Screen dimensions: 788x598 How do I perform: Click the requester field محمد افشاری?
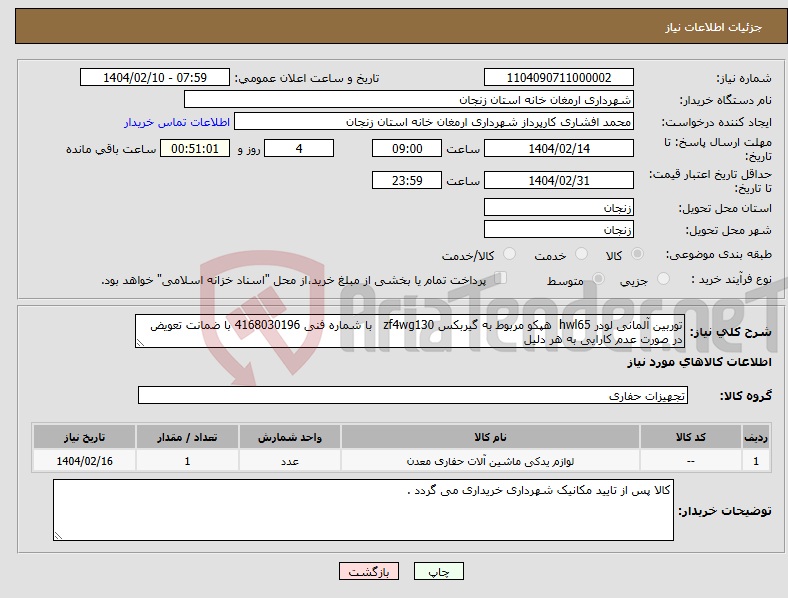pos(434,122)
